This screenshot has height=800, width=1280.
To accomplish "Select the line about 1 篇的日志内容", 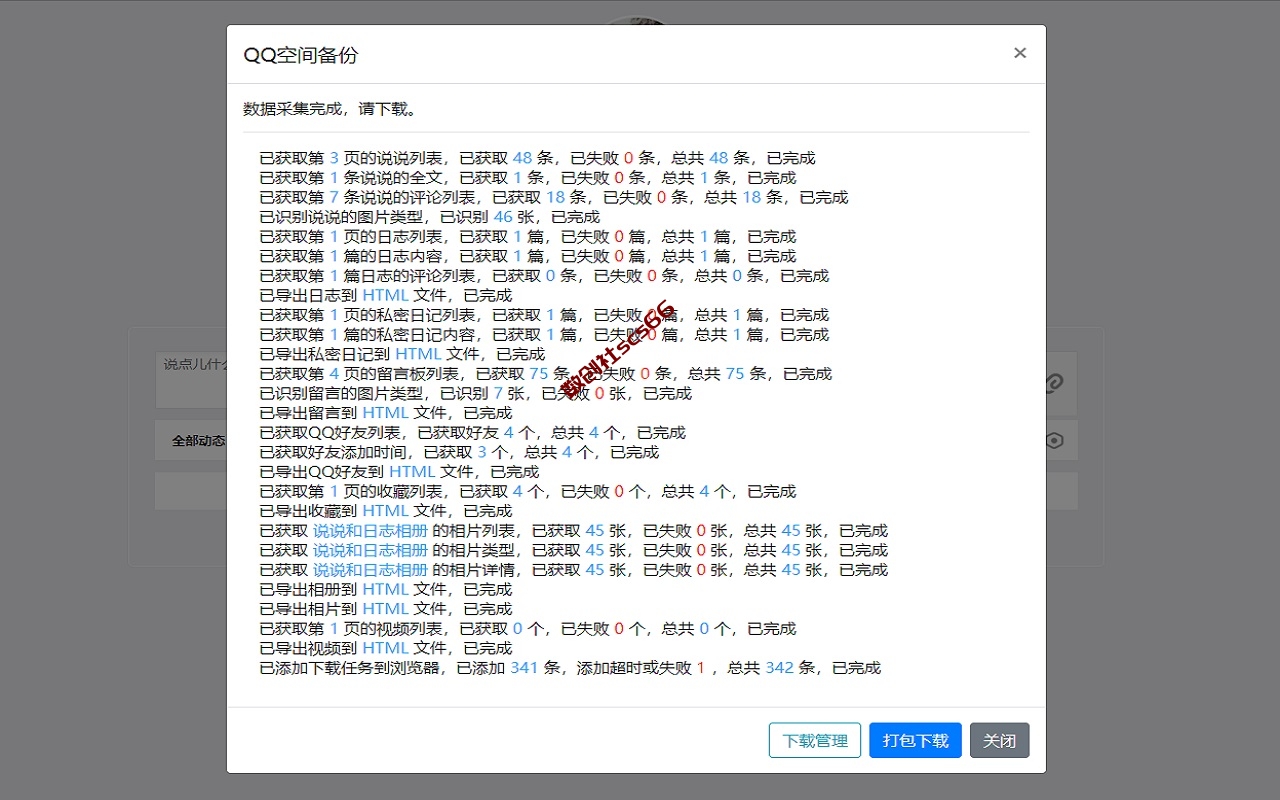I will [x=527, y=256].
